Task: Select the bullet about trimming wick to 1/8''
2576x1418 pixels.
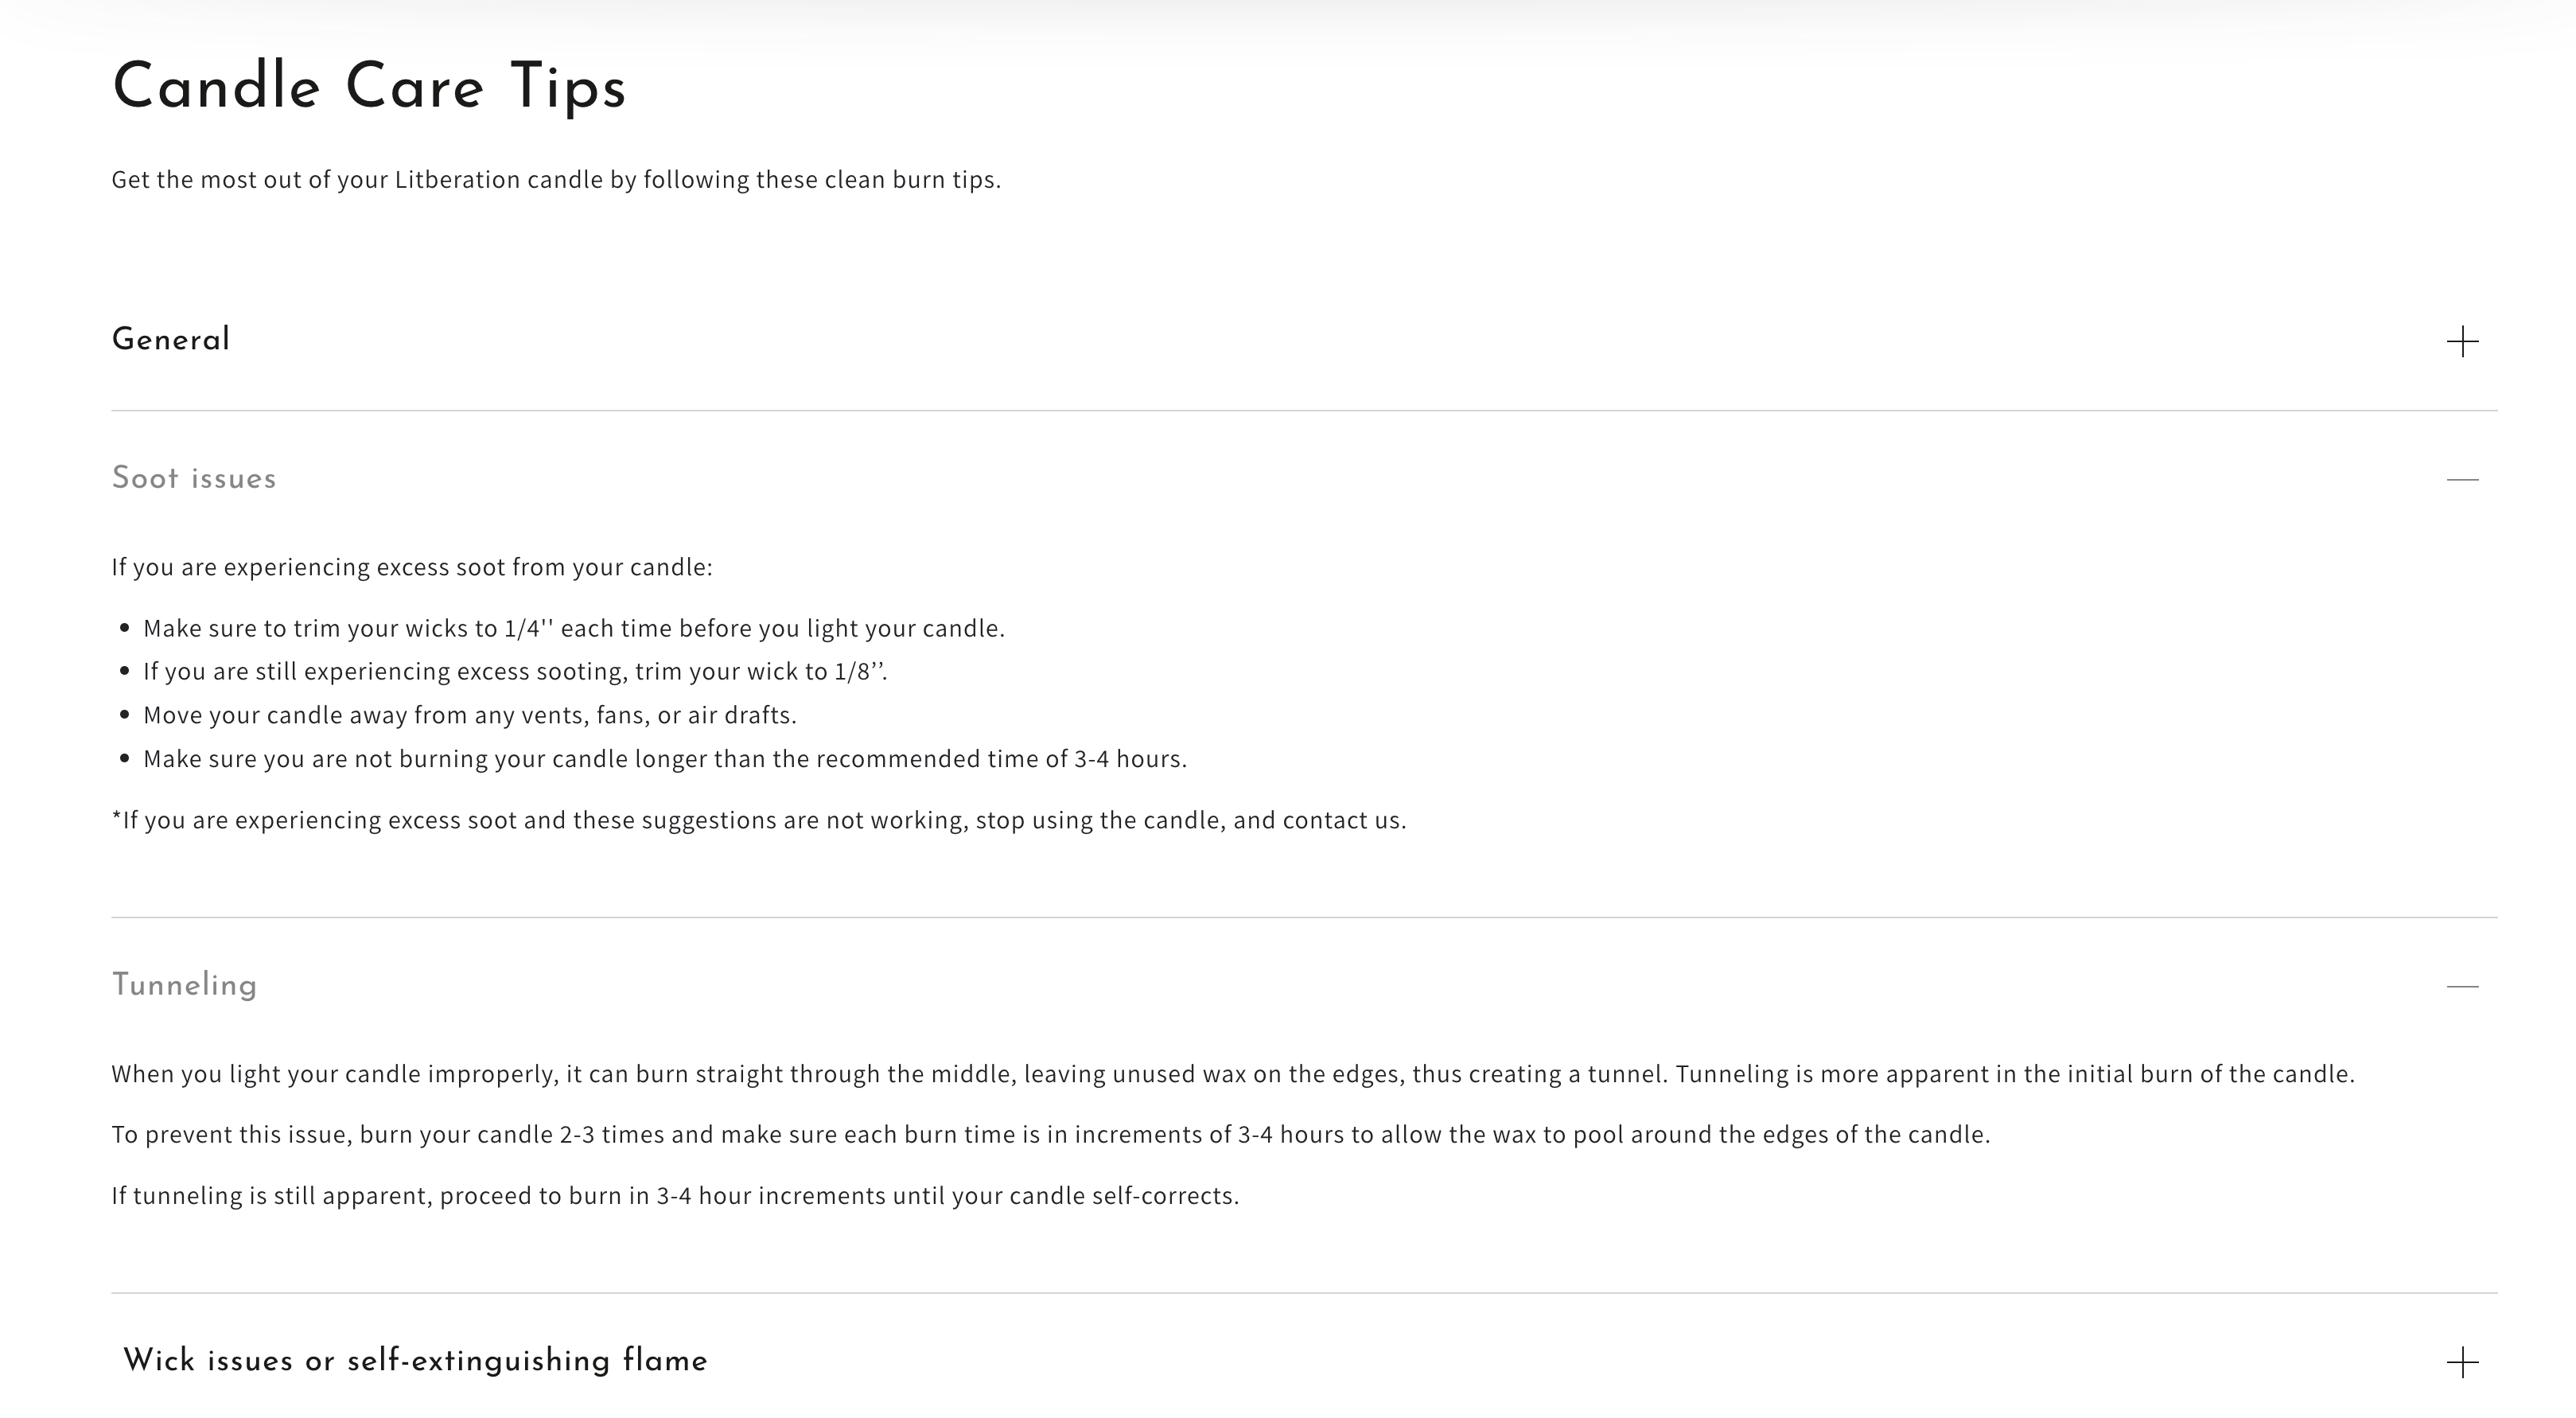Action: [x=515, y=672]
